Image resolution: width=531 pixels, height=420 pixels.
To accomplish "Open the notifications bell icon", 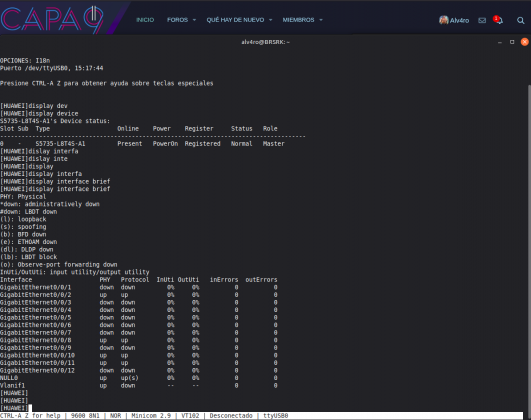I will click(498, 20).
